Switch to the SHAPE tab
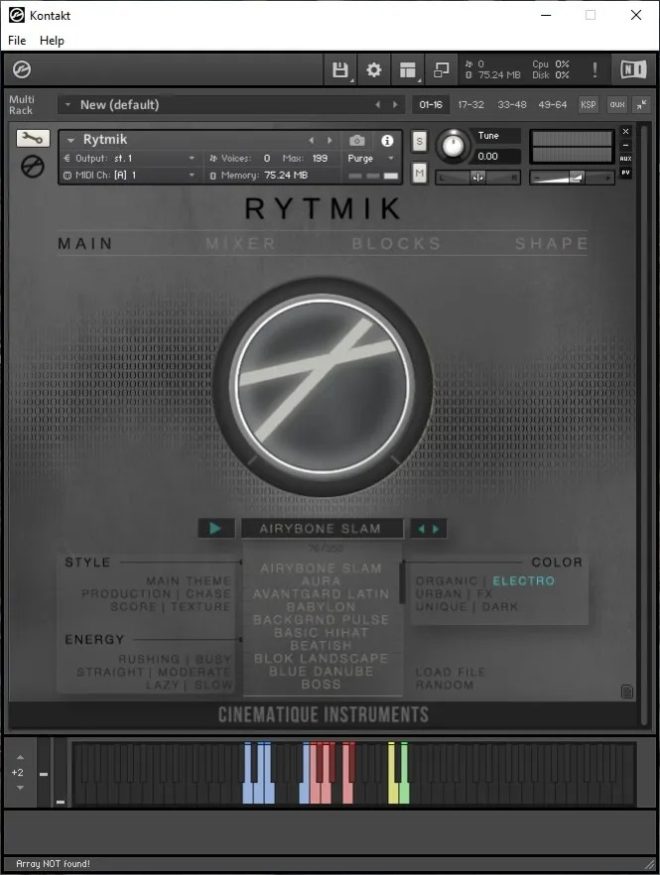This screenshot has width=660, height=875. (x=551, y=243)
